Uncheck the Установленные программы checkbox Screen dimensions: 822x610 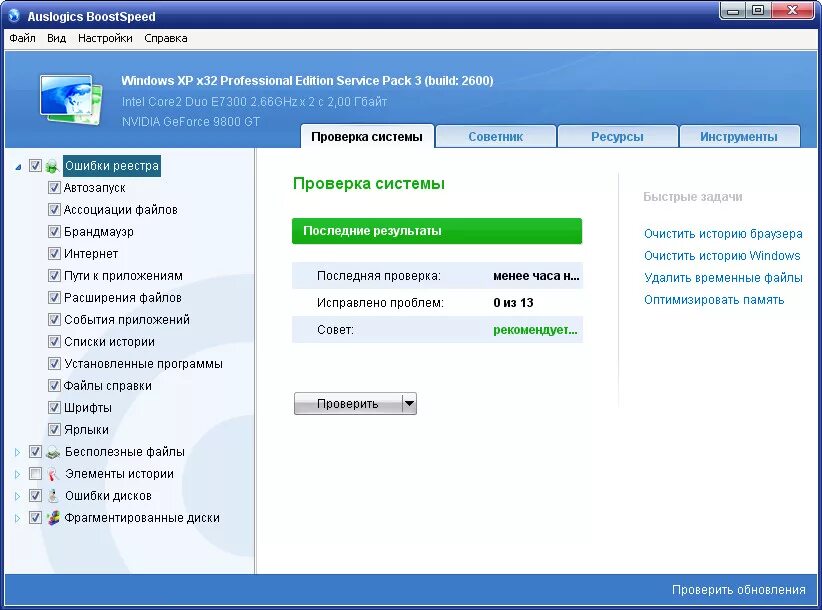click(54, 364)
